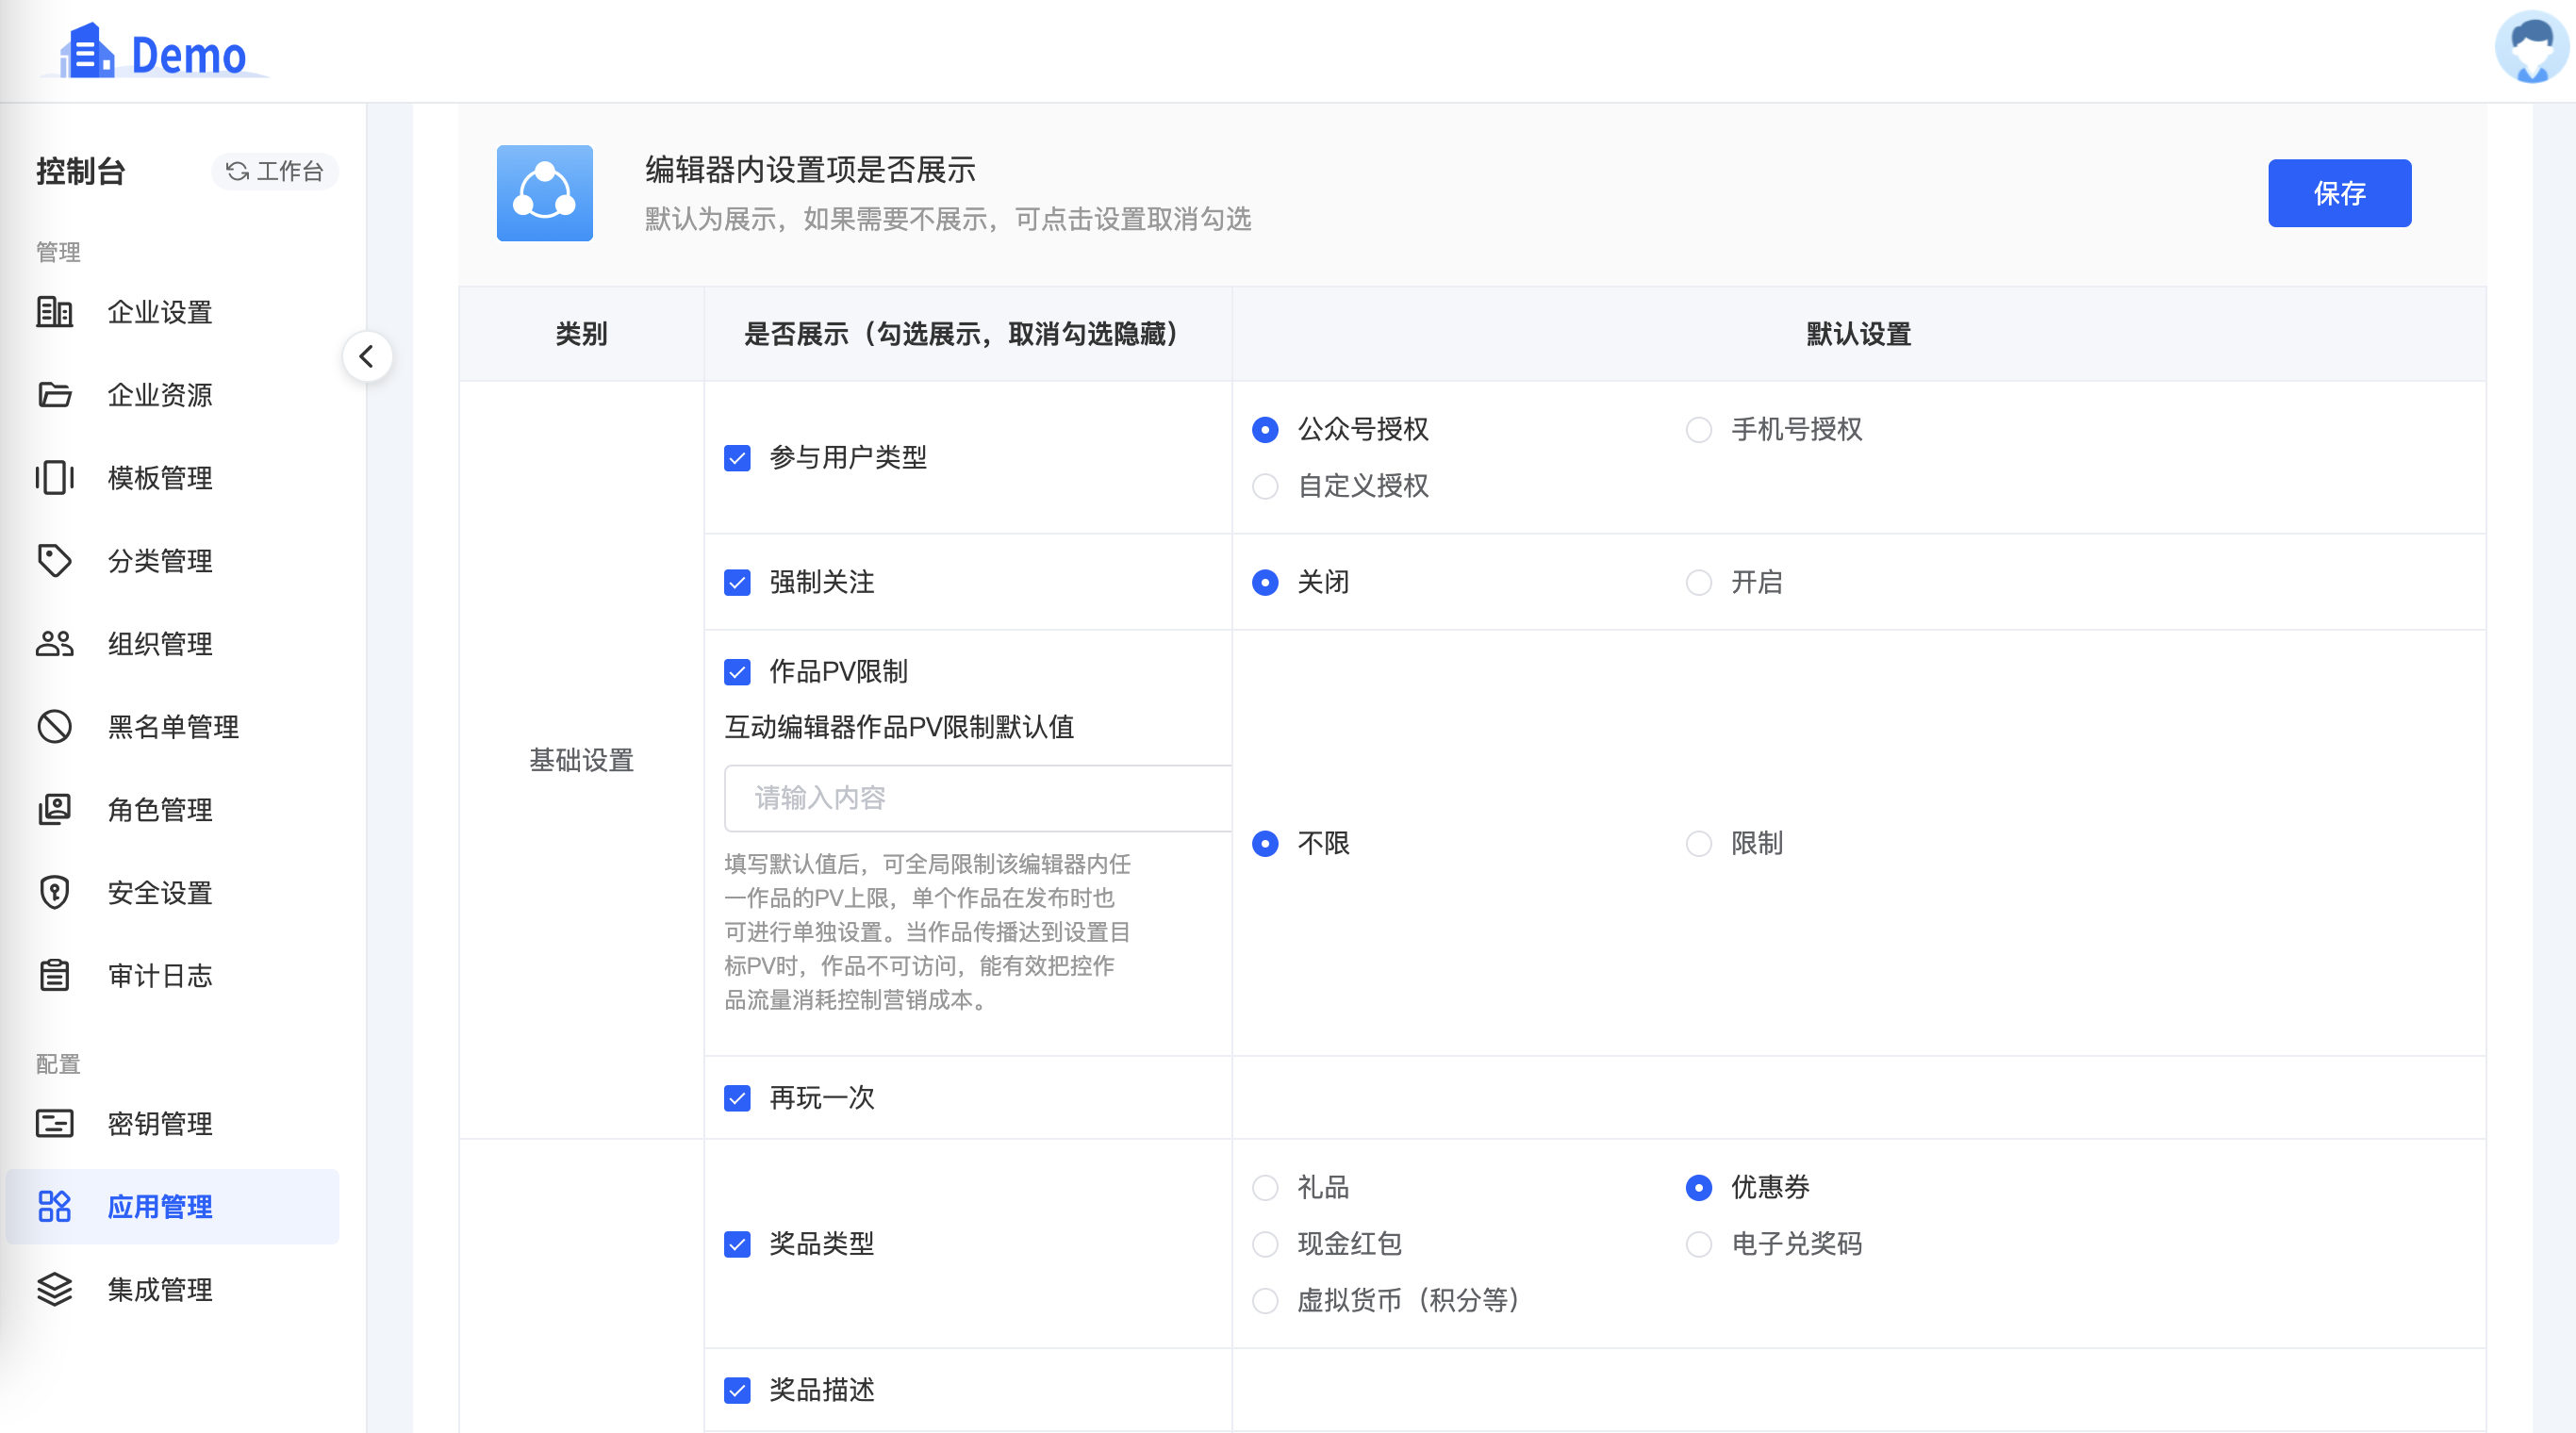Uncheck 强制关注 checkbox

(x=737, y=582)
